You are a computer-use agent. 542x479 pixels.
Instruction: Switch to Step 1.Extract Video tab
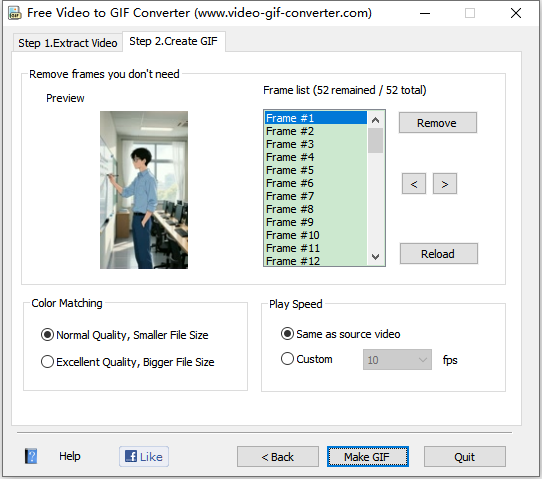click(x=68, y=43)
